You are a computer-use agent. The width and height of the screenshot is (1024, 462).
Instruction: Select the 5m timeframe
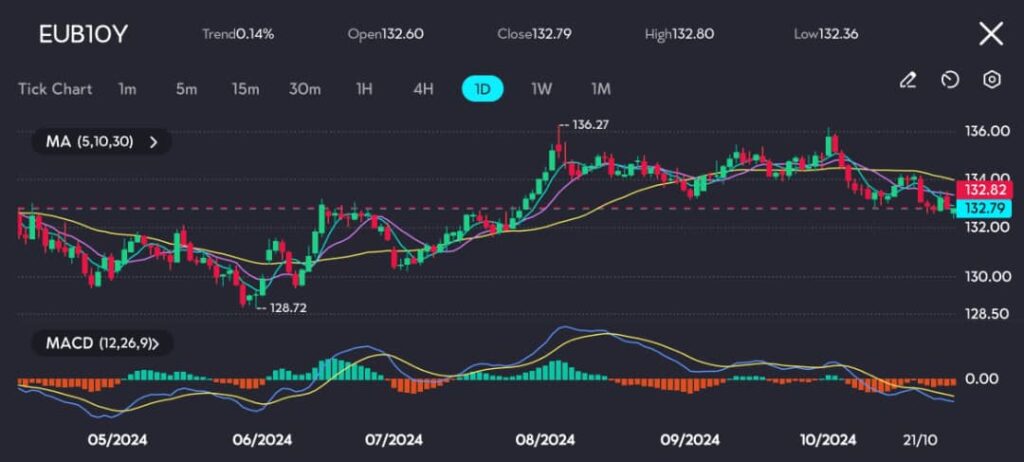186,89
